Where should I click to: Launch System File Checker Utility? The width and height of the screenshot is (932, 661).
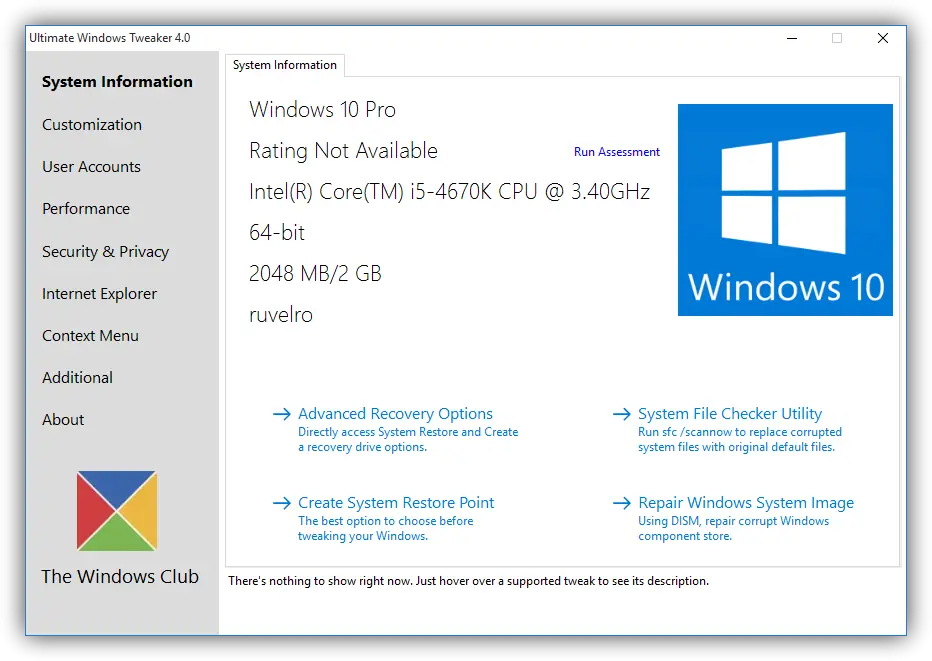[x=730, y=413]
